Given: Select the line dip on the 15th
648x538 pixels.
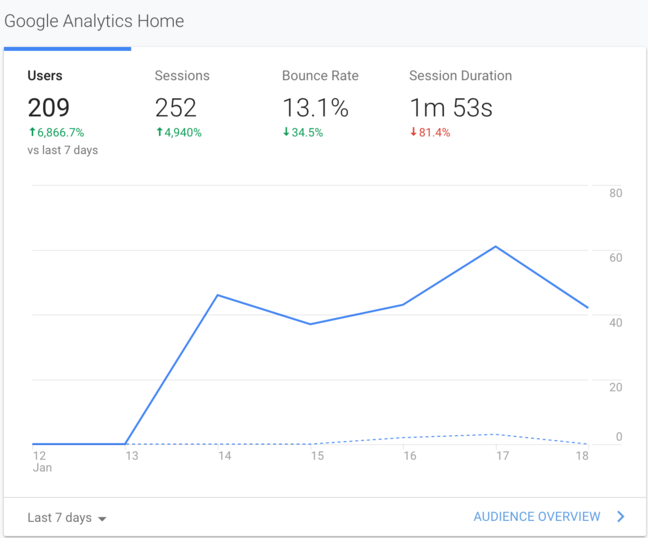Looking at the screenshot, I should click(x=311, y=324).
